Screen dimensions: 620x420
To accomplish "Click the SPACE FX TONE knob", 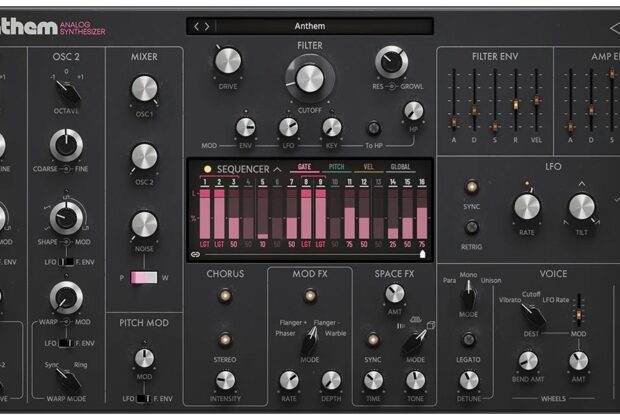I will (415, 381).
